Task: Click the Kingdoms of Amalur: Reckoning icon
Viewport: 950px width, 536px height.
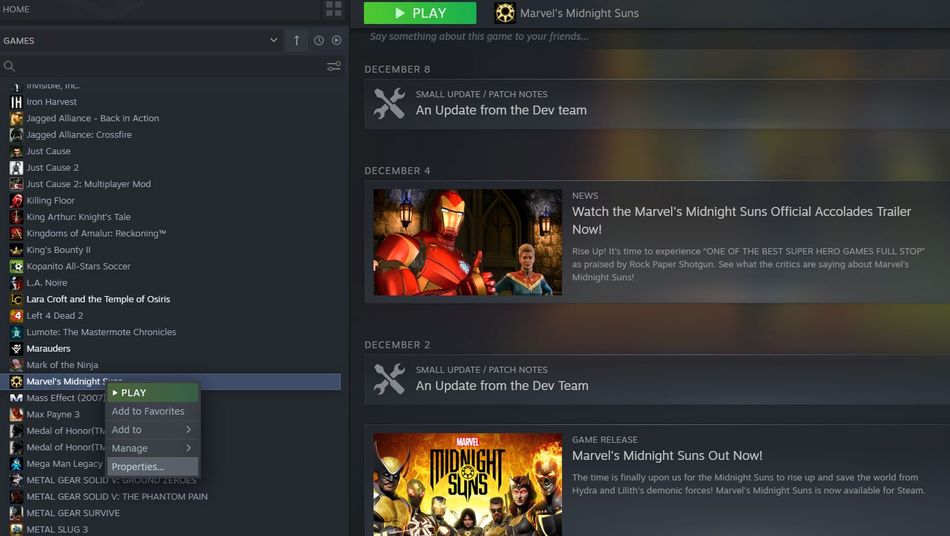Action: 16,233
